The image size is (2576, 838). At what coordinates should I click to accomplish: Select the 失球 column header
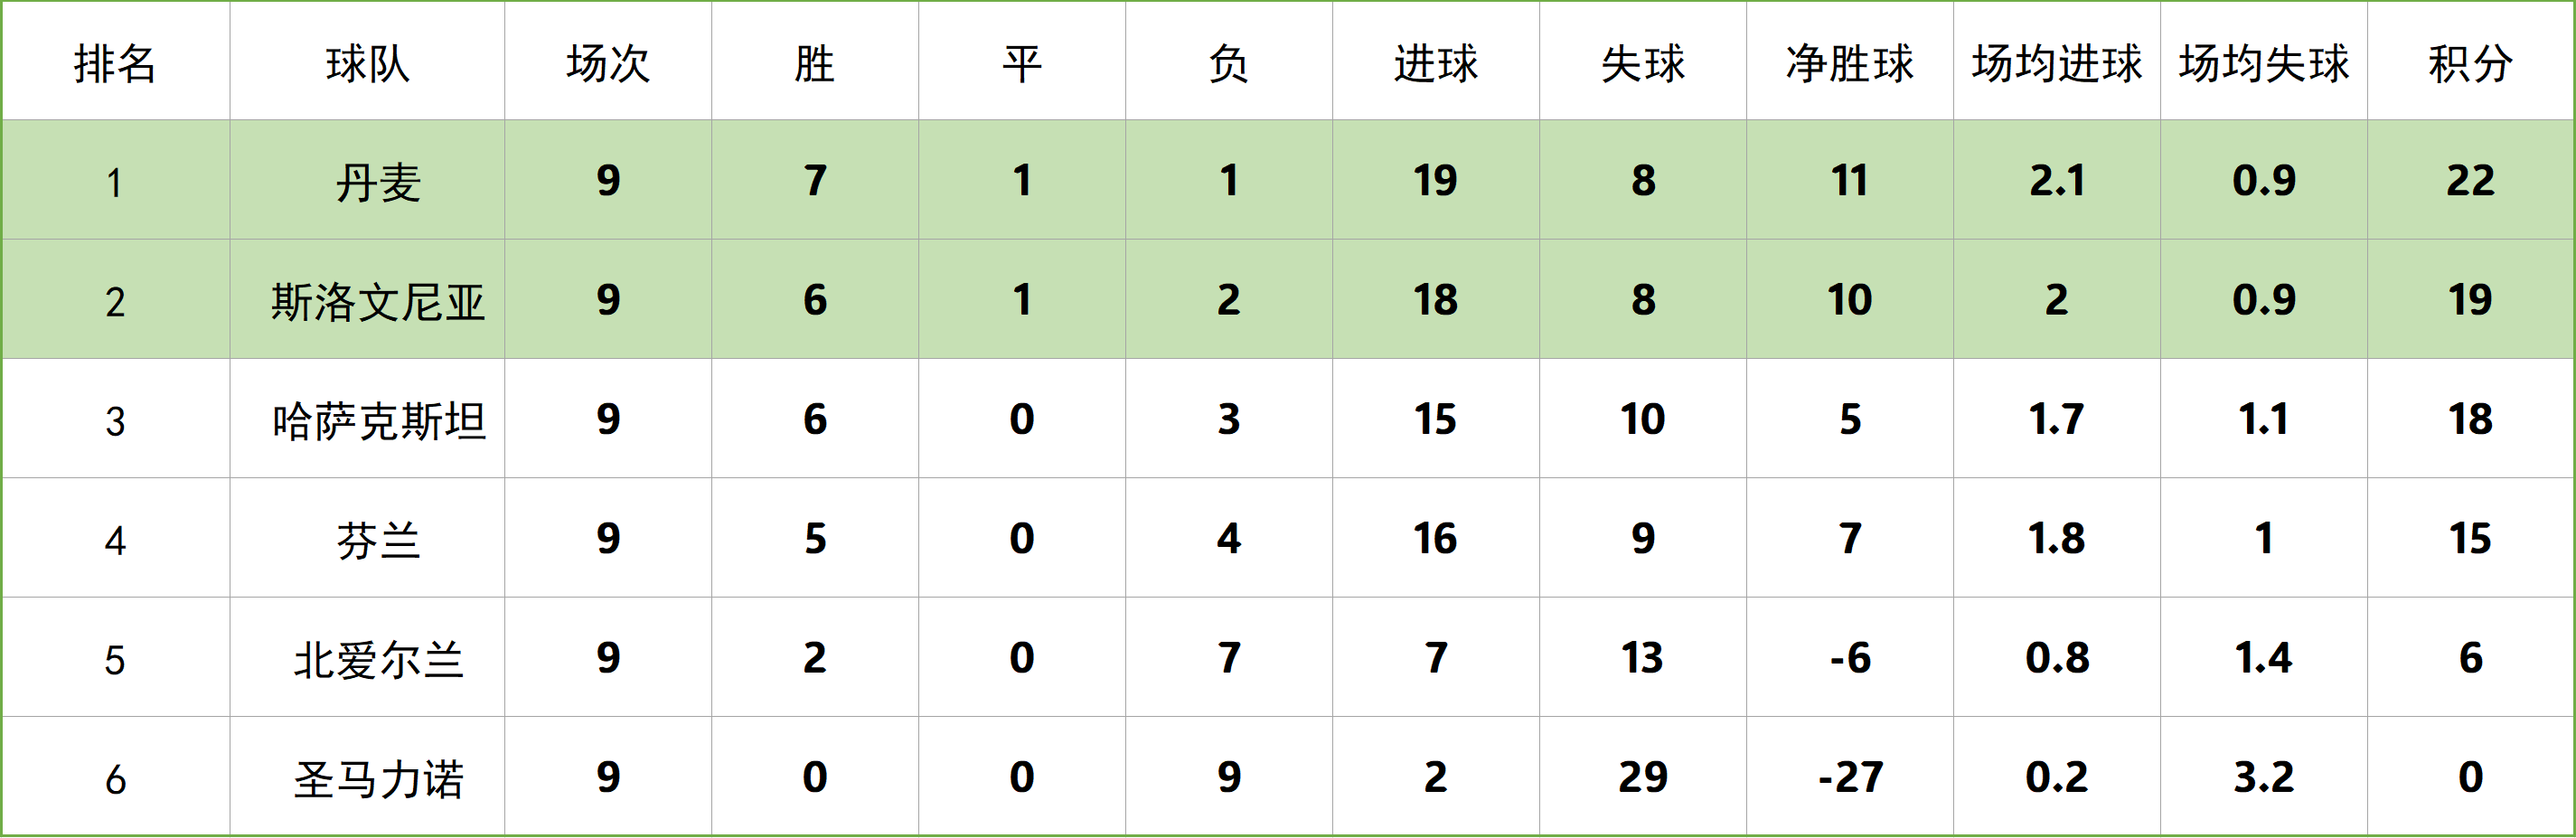(1642, 62)
